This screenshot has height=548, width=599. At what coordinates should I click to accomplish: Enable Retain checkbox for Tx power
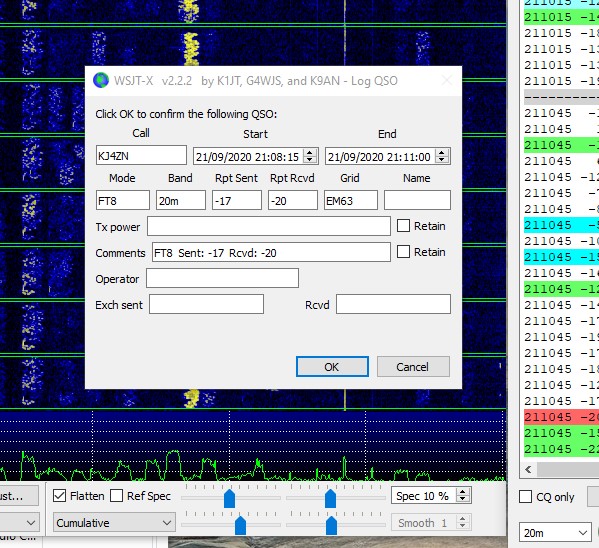coord(403,226)
